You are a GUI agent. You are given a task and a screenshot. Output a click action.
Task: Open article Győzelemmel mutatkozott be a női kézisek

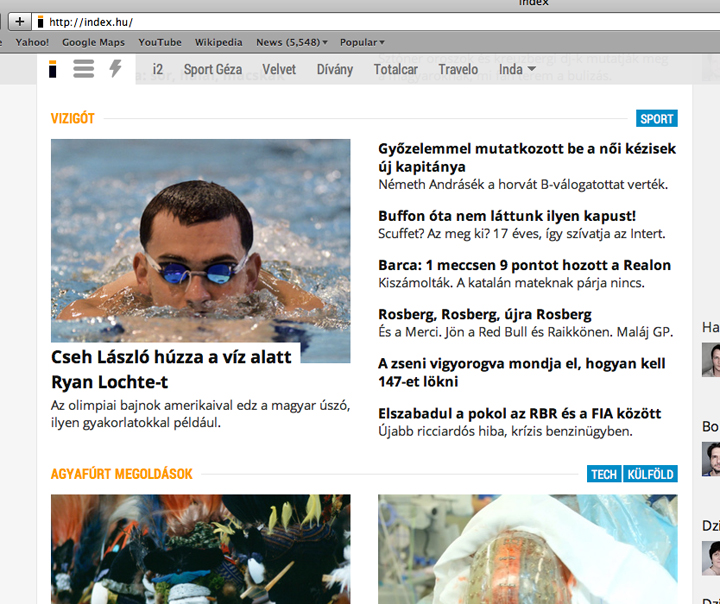pos(527,158)
